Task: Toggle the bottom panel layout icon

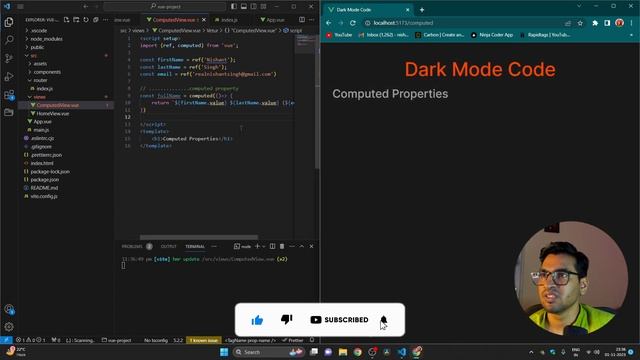Action: [244, 7]
